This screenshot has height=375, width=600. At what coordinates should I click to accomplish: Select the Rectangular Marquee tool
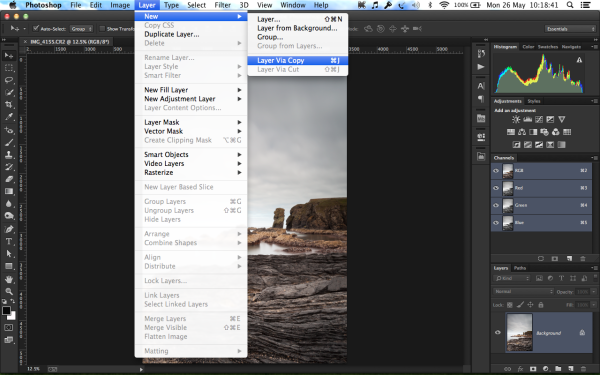coord(8,68)
